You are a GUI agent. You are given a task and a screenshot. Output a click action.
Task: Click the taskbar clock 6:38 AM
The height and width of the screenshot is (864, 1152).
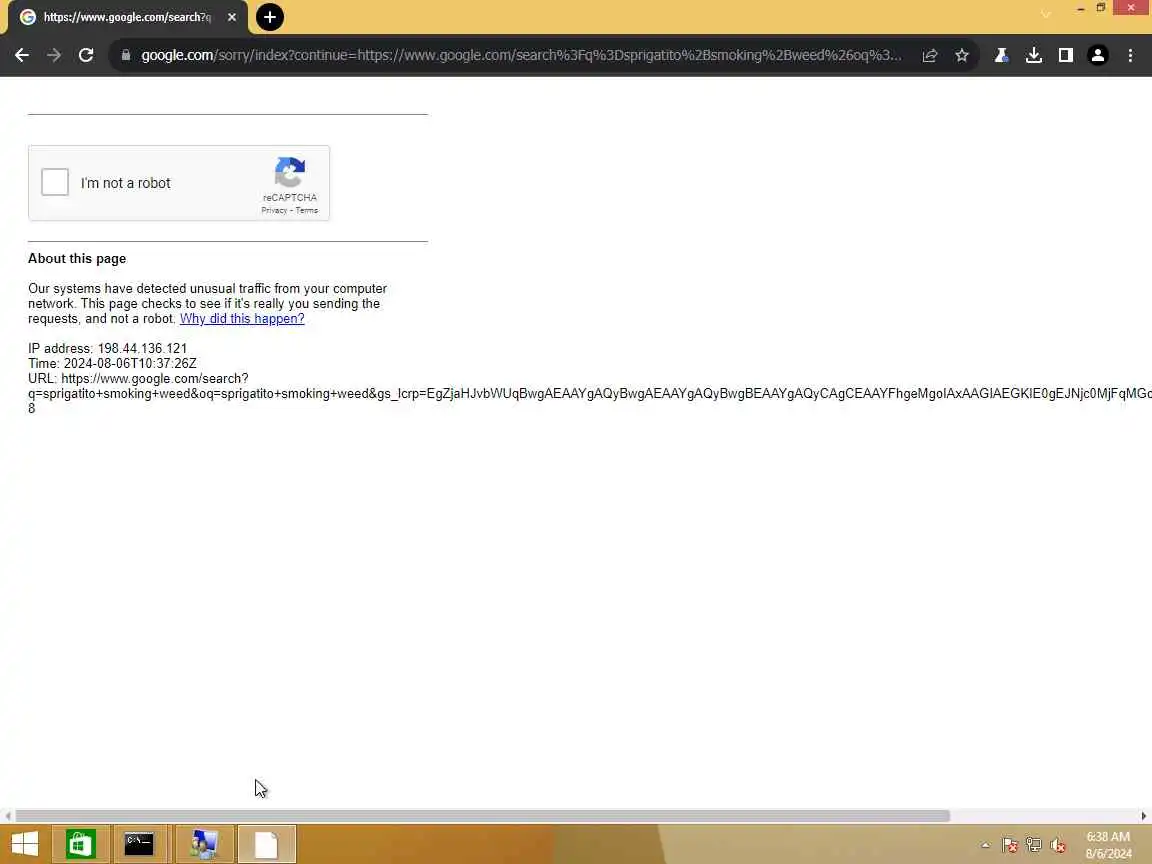(1108, 837)
